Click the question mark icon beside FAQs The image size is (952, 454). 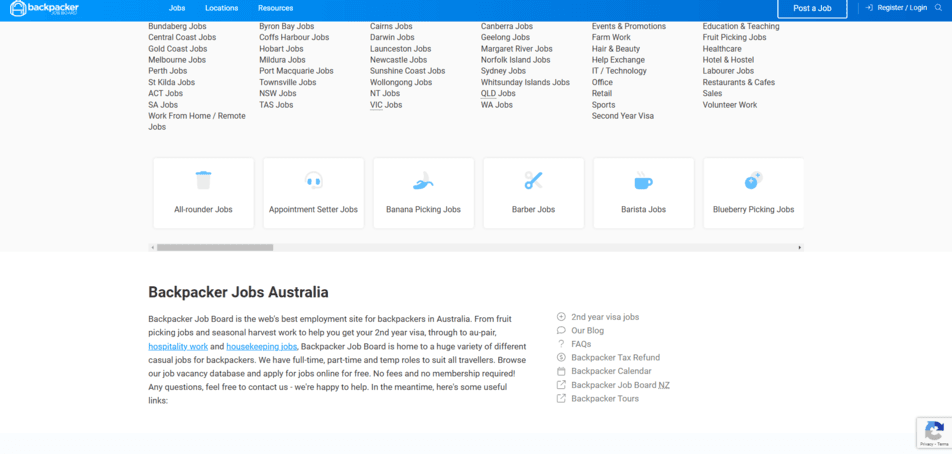(x=561, y=344)
